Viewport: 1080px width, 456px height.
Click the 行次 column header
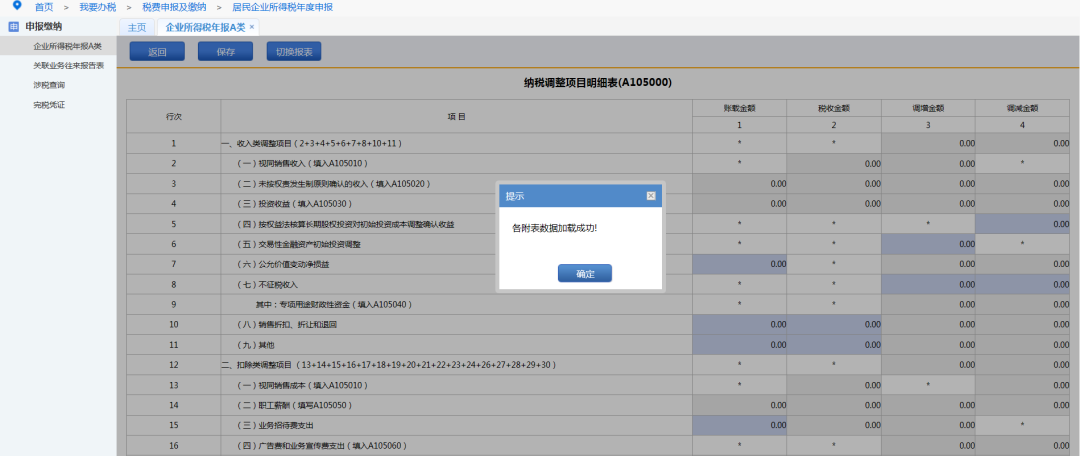(174, 117)
